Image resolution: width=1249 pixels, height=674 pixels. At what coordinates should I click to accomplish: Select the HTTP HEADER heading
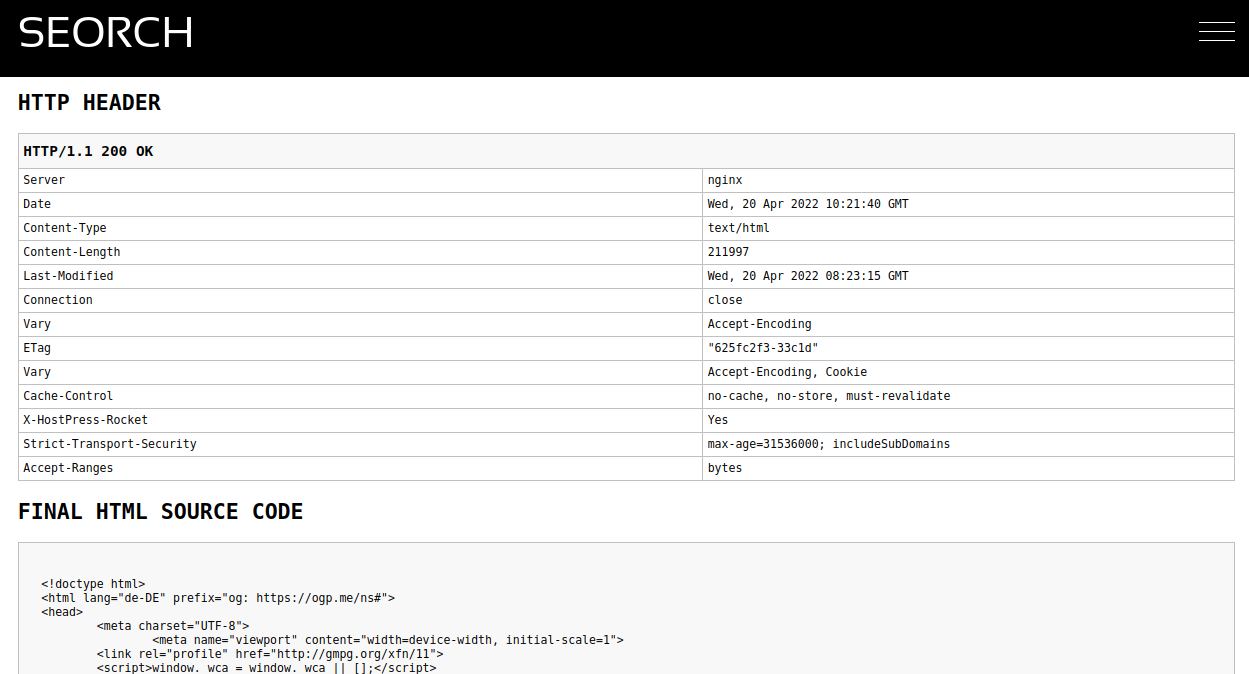(x=89, y=103)
